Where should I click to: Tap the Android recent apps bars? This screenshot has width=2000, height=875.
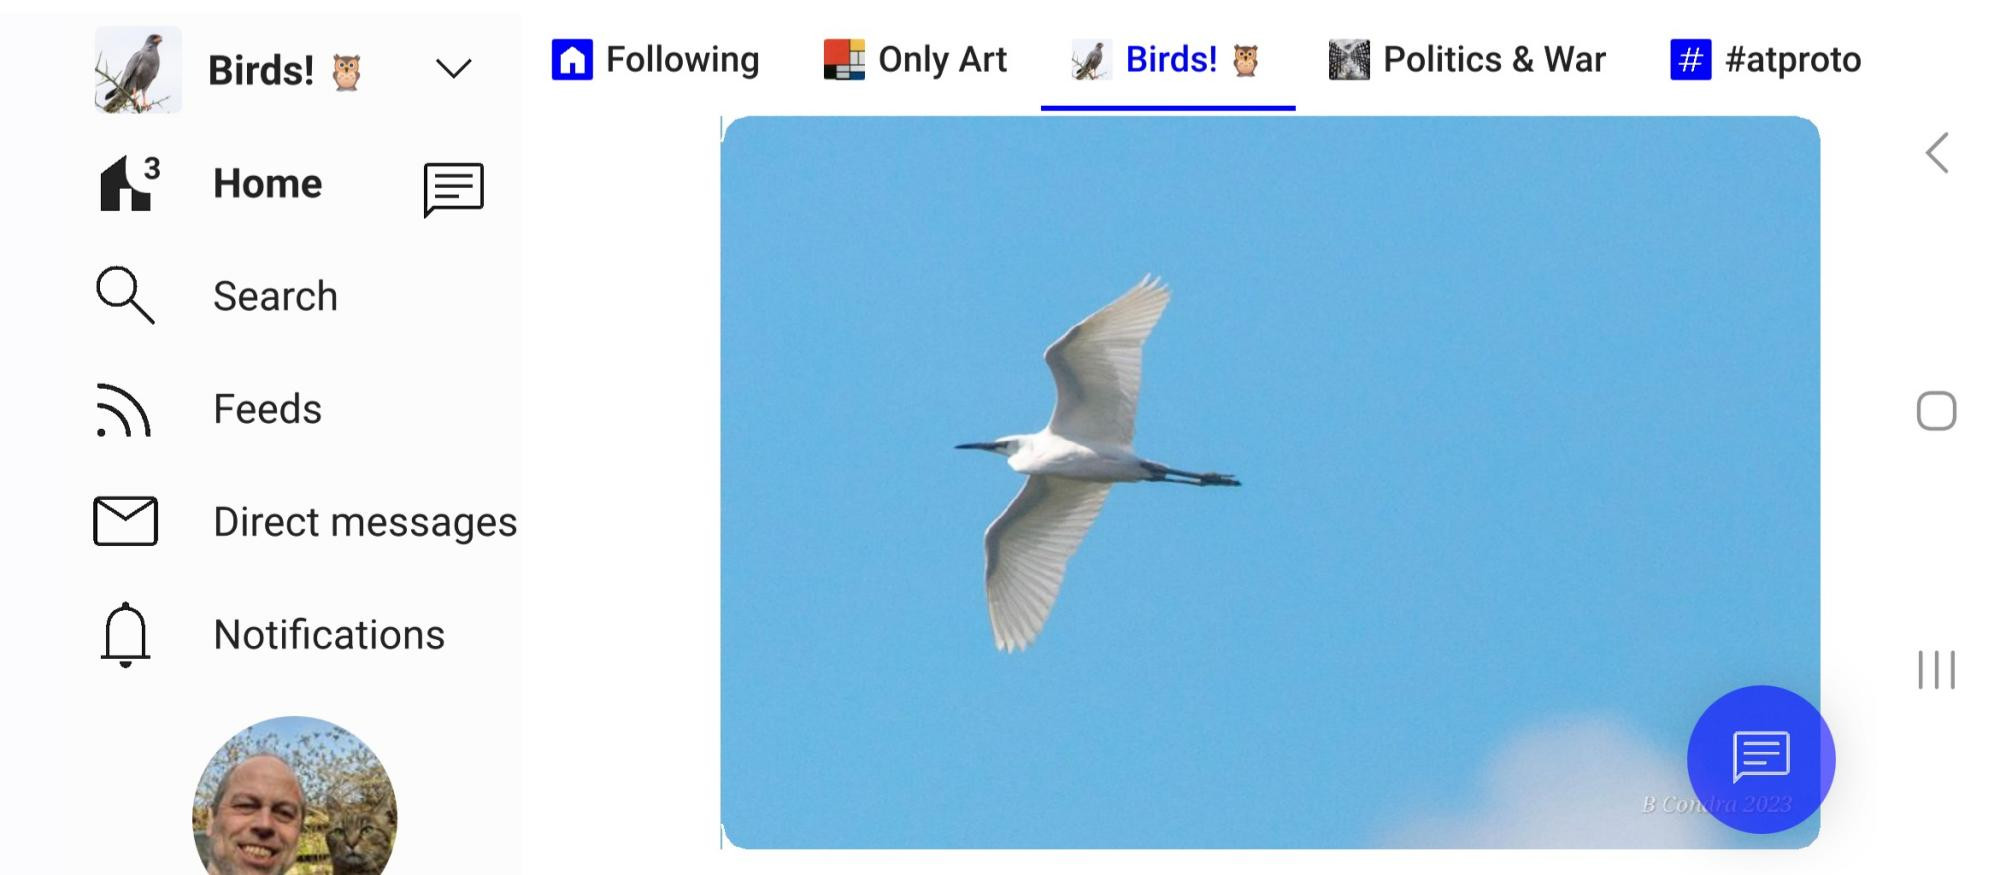click(x=1936, y=670)
